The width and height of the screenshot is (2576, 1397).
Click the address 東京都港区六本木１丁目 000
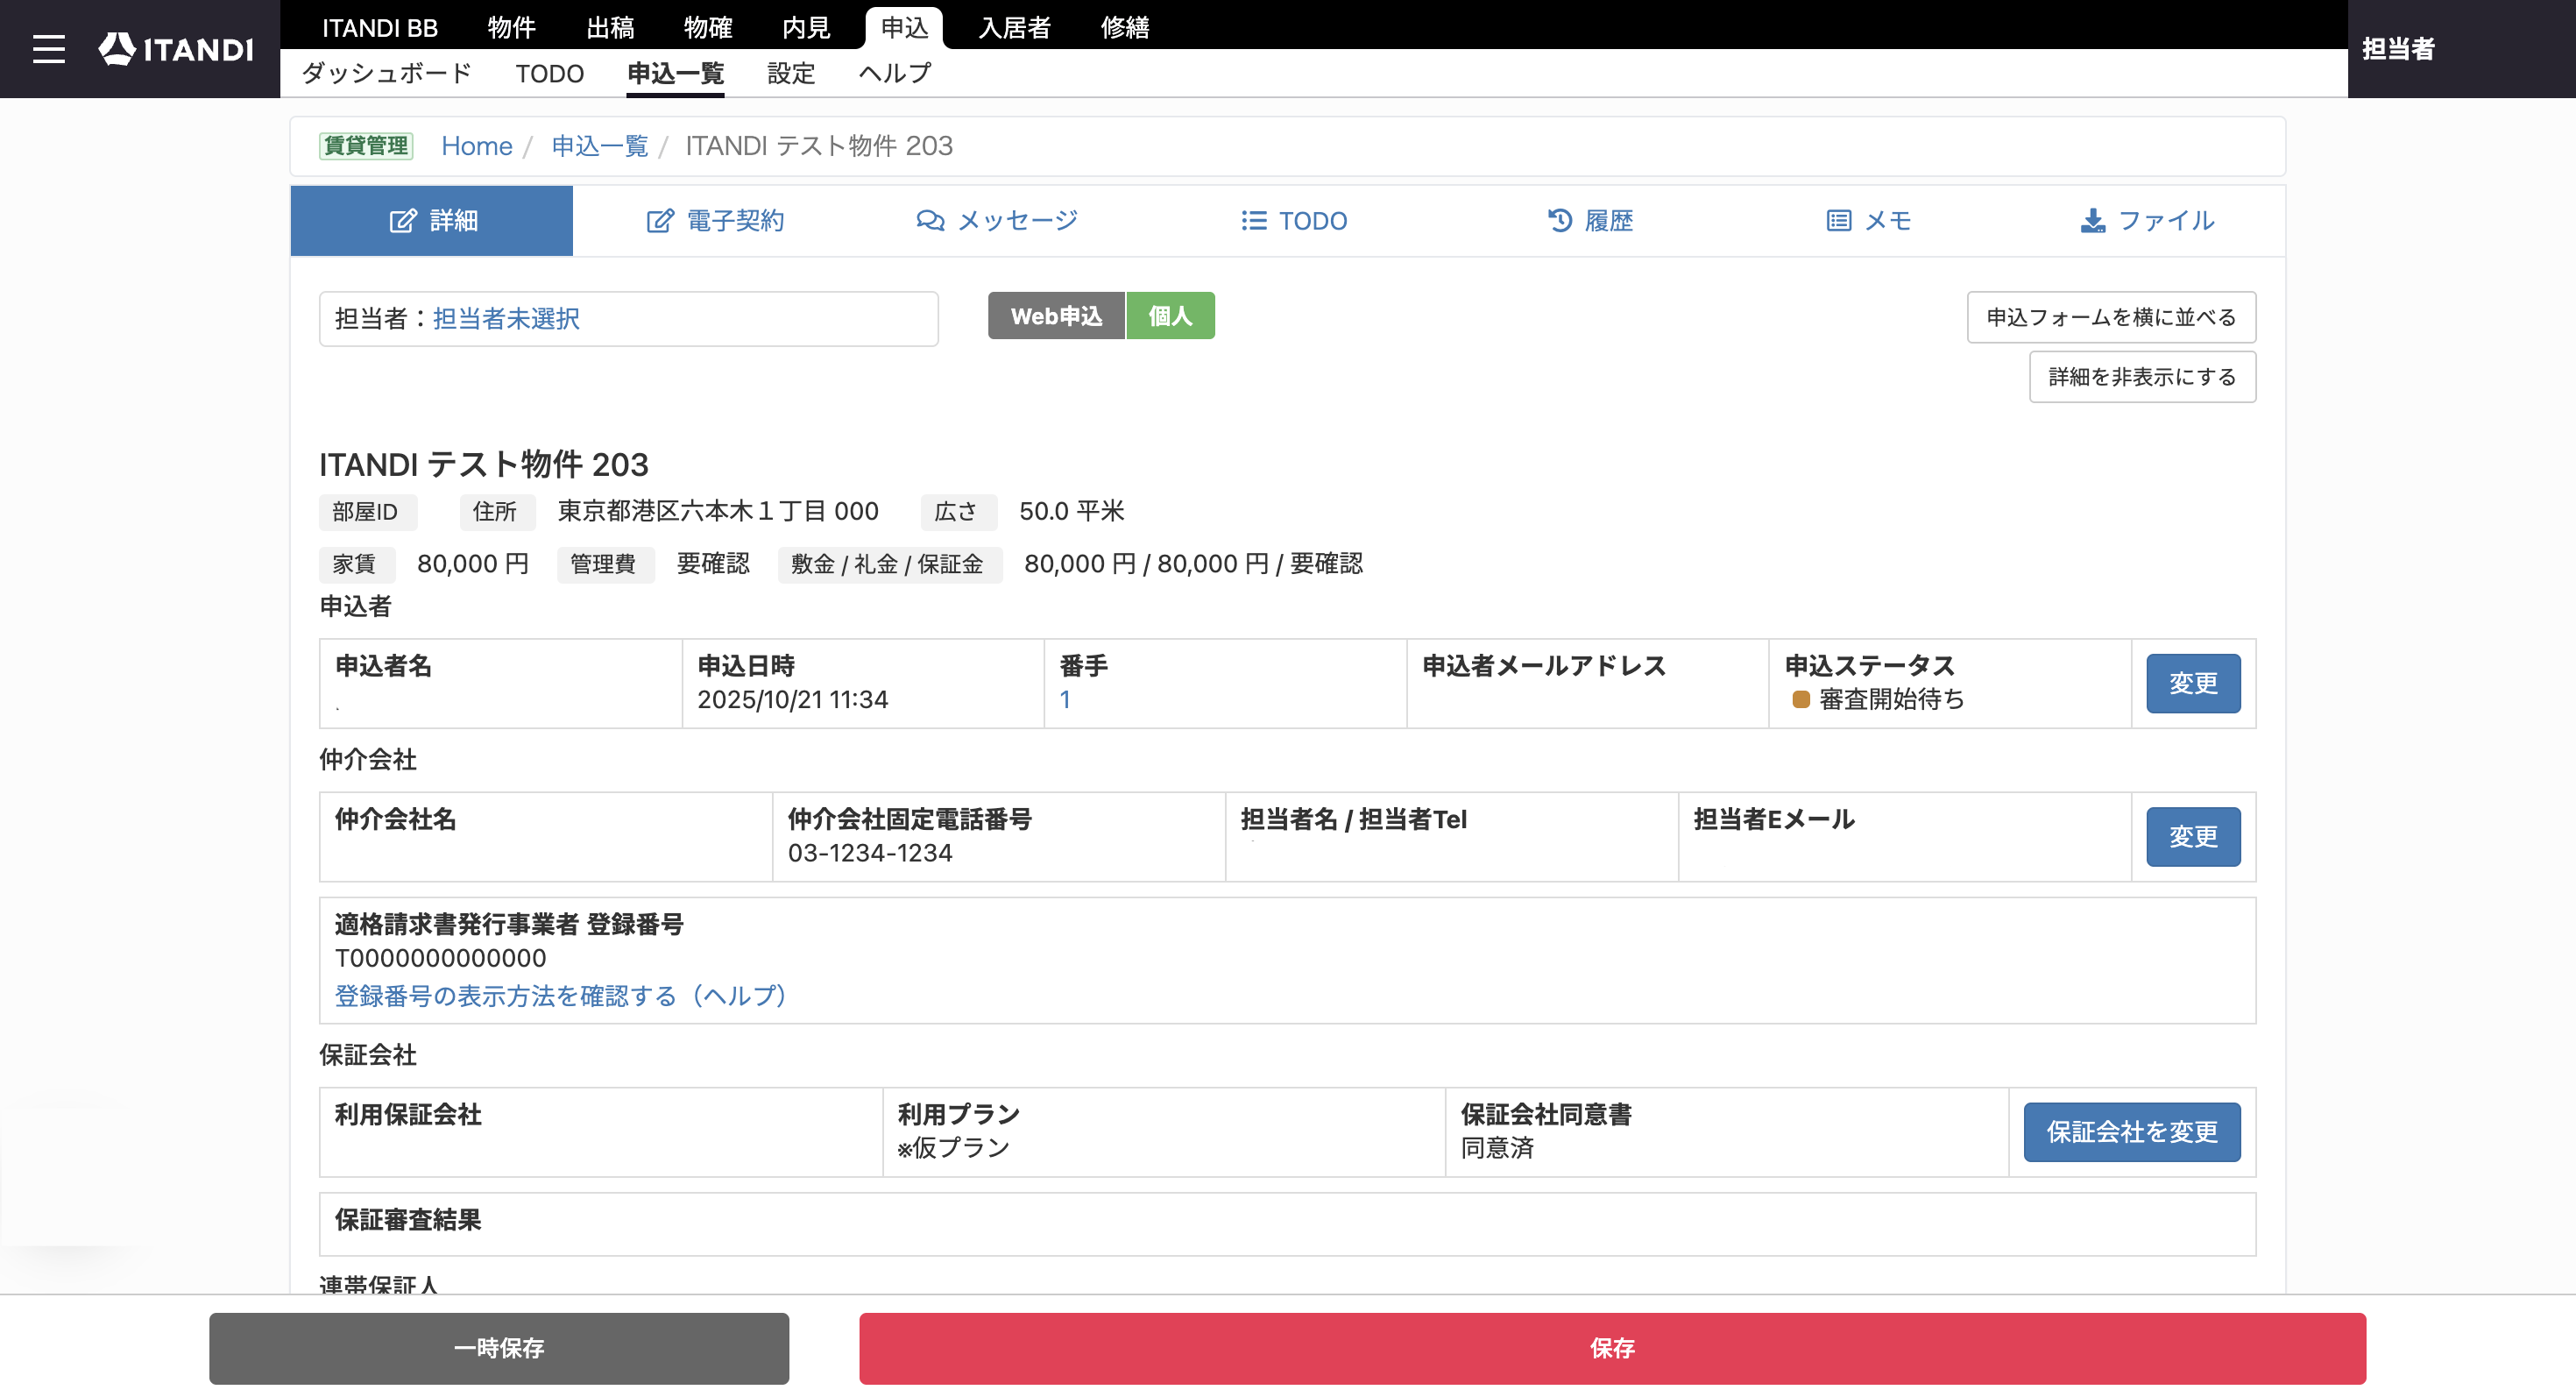tap(718, 512)
